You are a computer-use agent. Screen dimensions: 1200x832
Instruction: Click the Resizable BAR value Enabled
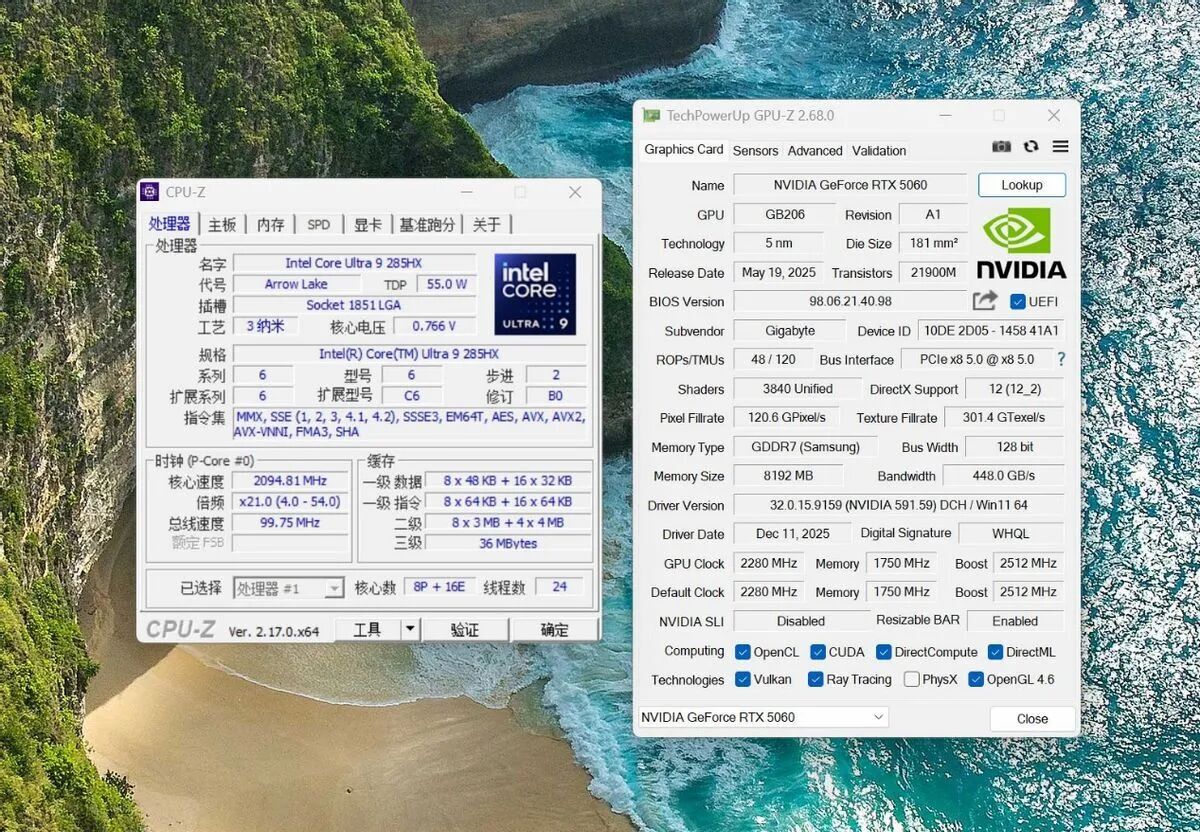tap(1015, 621)
